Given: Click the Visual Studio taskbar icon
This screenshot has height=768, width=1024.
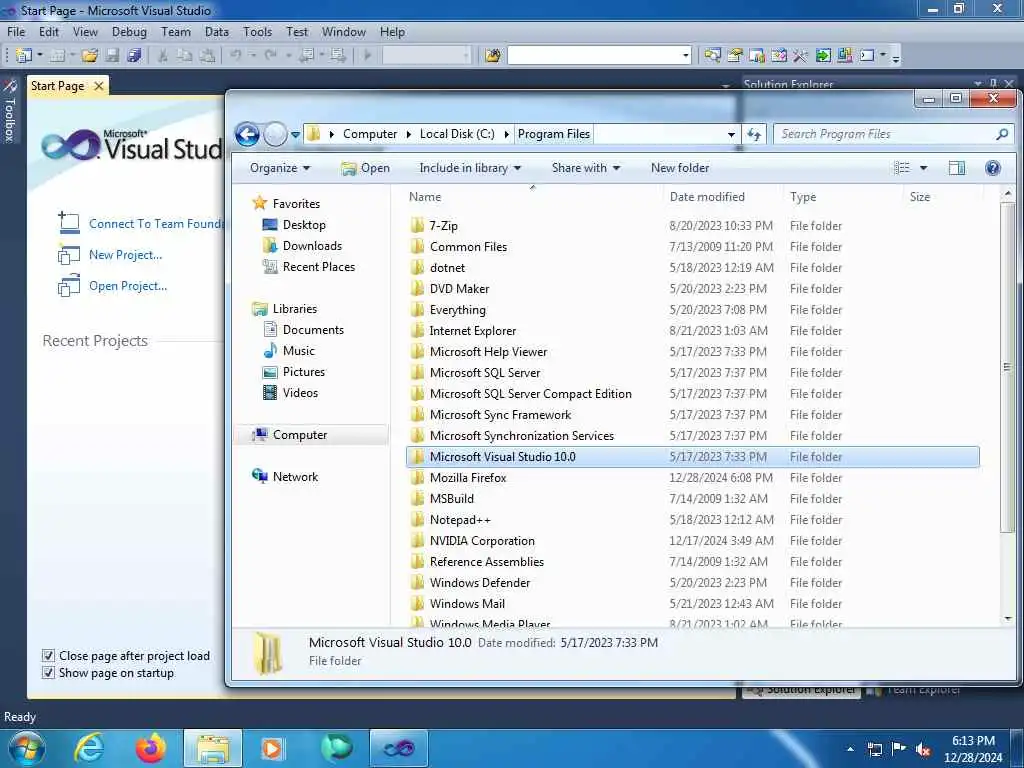Looking at the screenshot, I should [399, 748].
